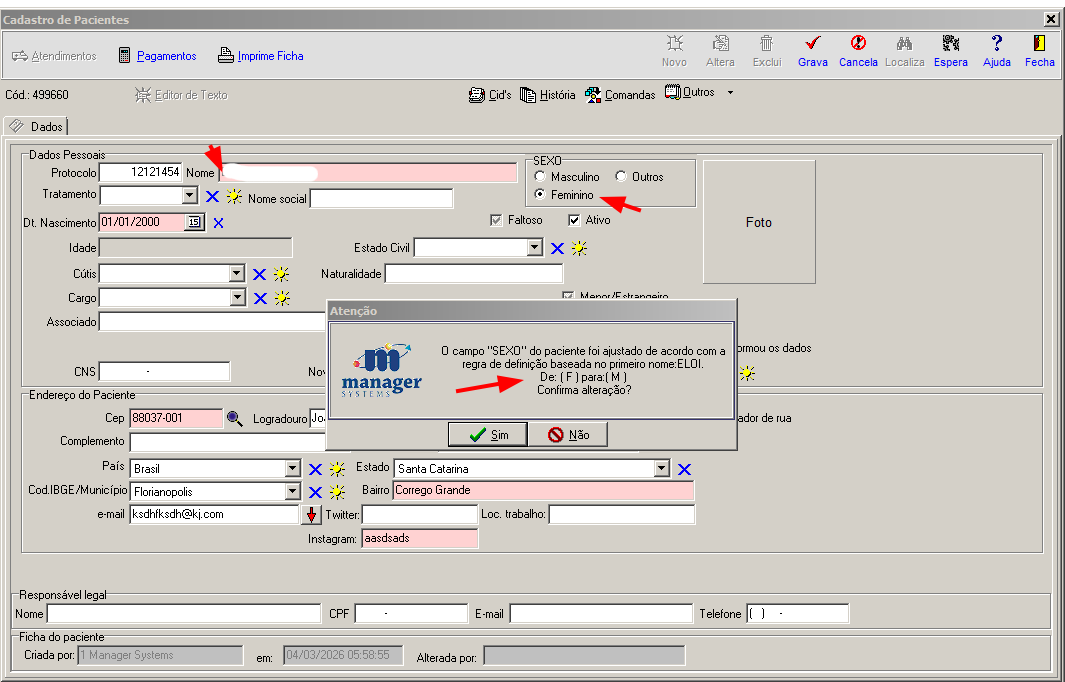Open date picker for Dt. Nascimento

tap(194, 222)
